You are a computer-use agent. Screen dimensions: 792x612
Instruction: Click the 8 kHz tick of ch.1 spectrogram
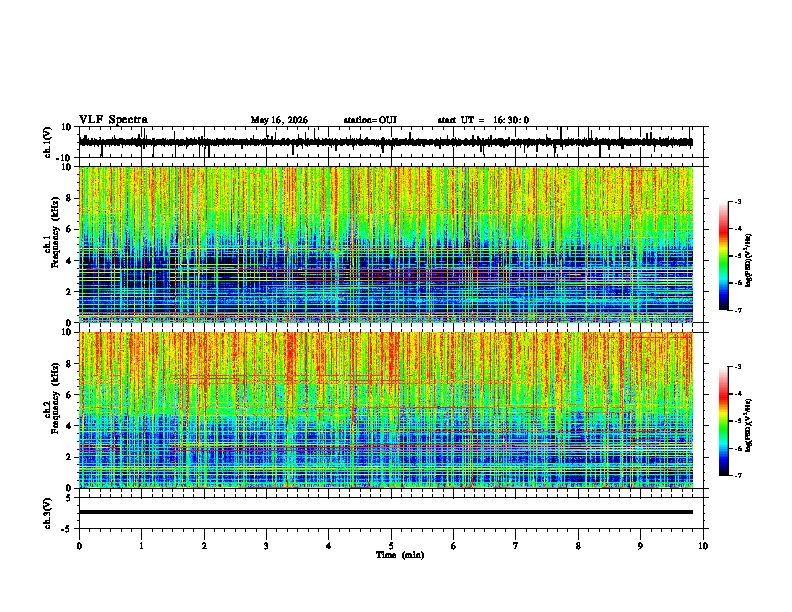point(70,198)
